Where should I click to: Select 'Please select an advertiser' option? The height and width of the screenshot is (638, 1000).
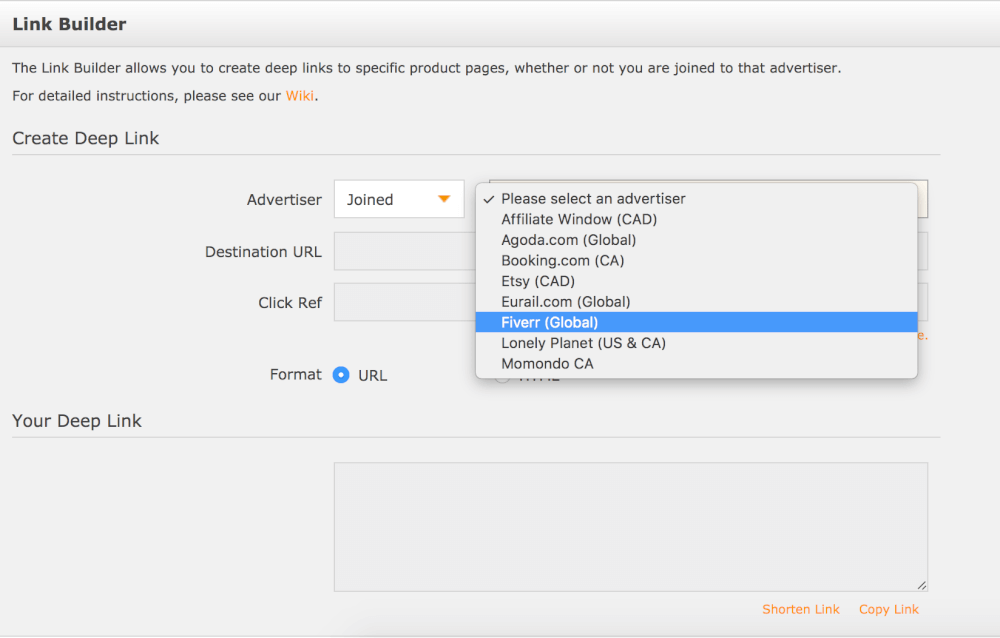coord(696,198)
